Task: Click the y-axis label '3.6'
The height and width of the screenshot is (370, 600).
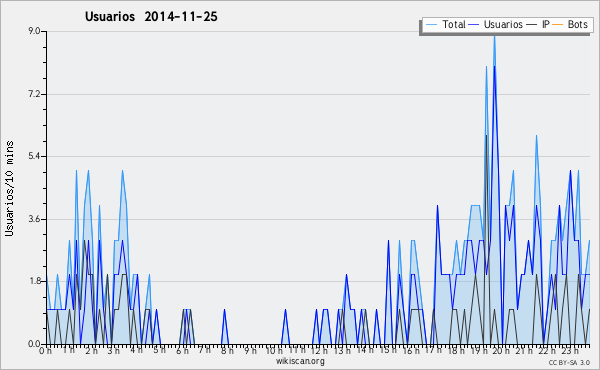Action: [34, 219]
